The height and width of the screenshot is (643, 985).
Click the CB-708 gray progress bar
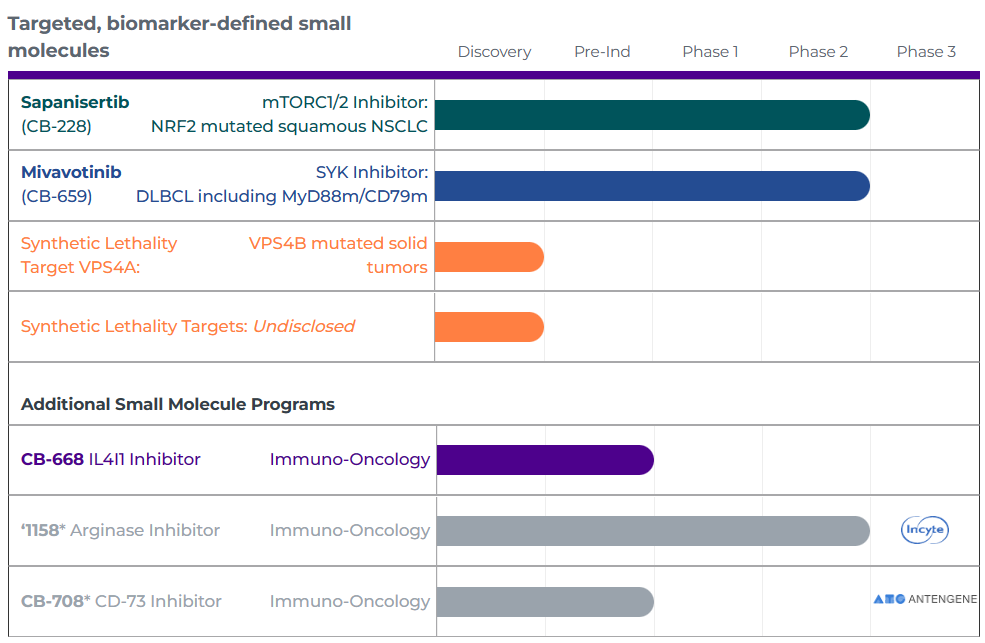click(x=545, y=602)
